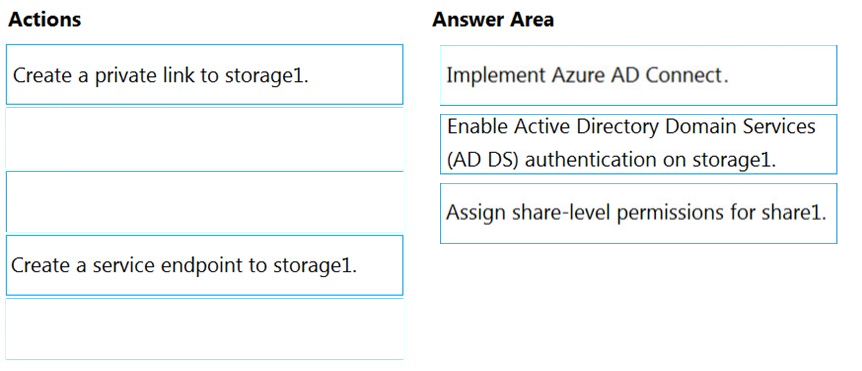Click the empty second slot in Actions list
Screen dimensions: 862x371
click(x=205, y=139)
